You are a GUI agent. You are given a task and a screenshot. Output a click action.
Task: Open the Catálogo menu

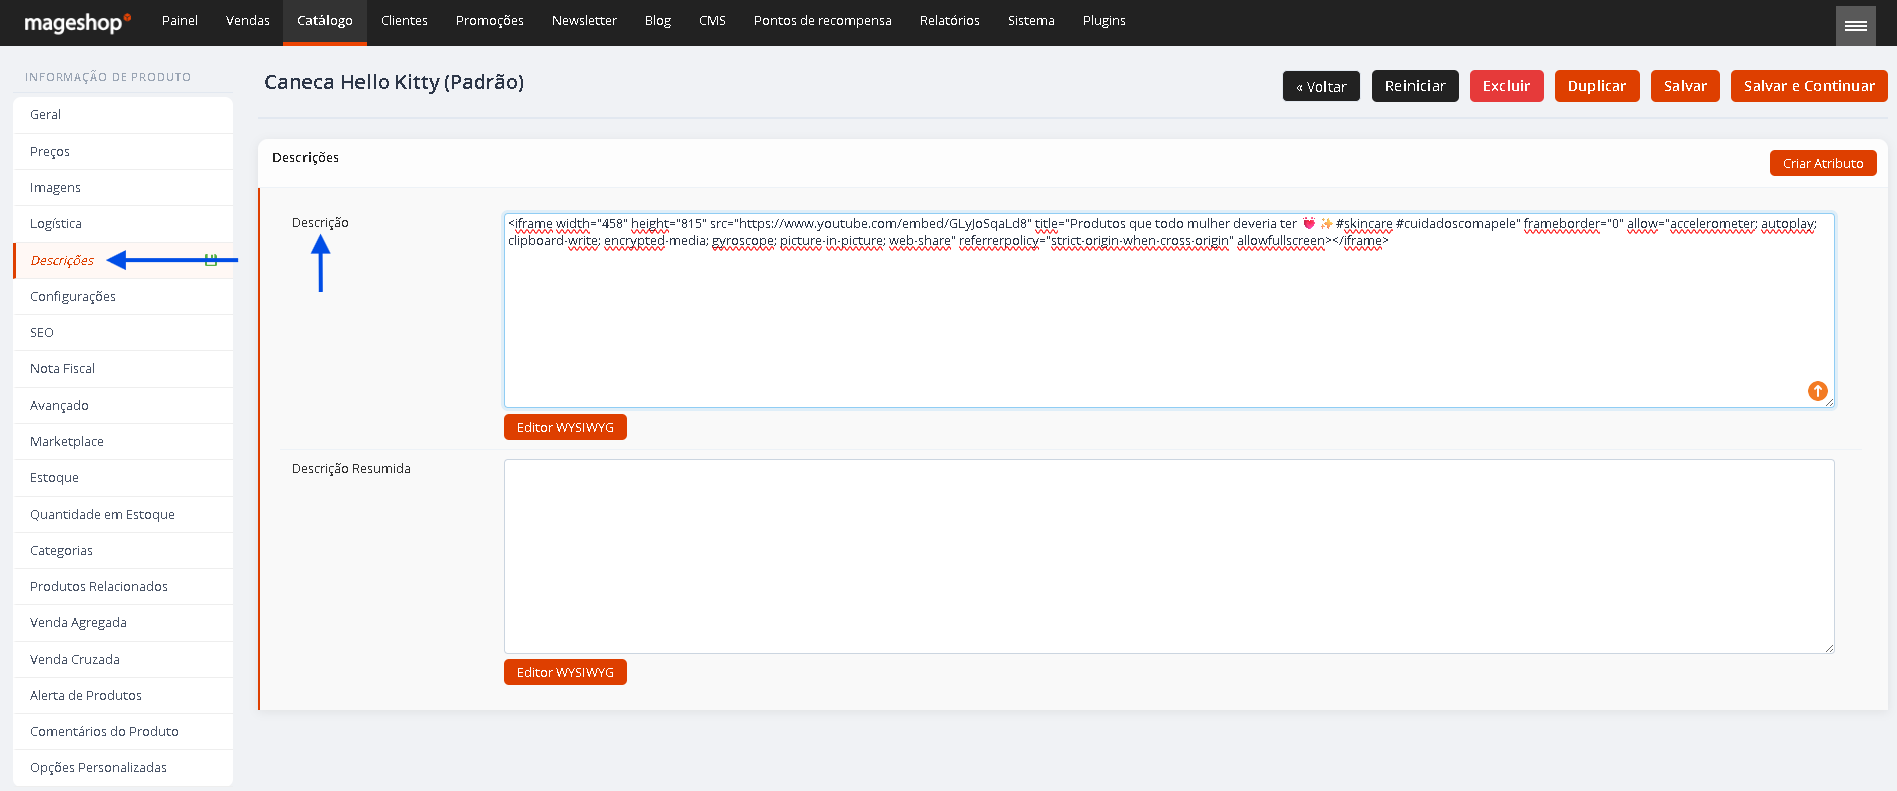[325, 22]
